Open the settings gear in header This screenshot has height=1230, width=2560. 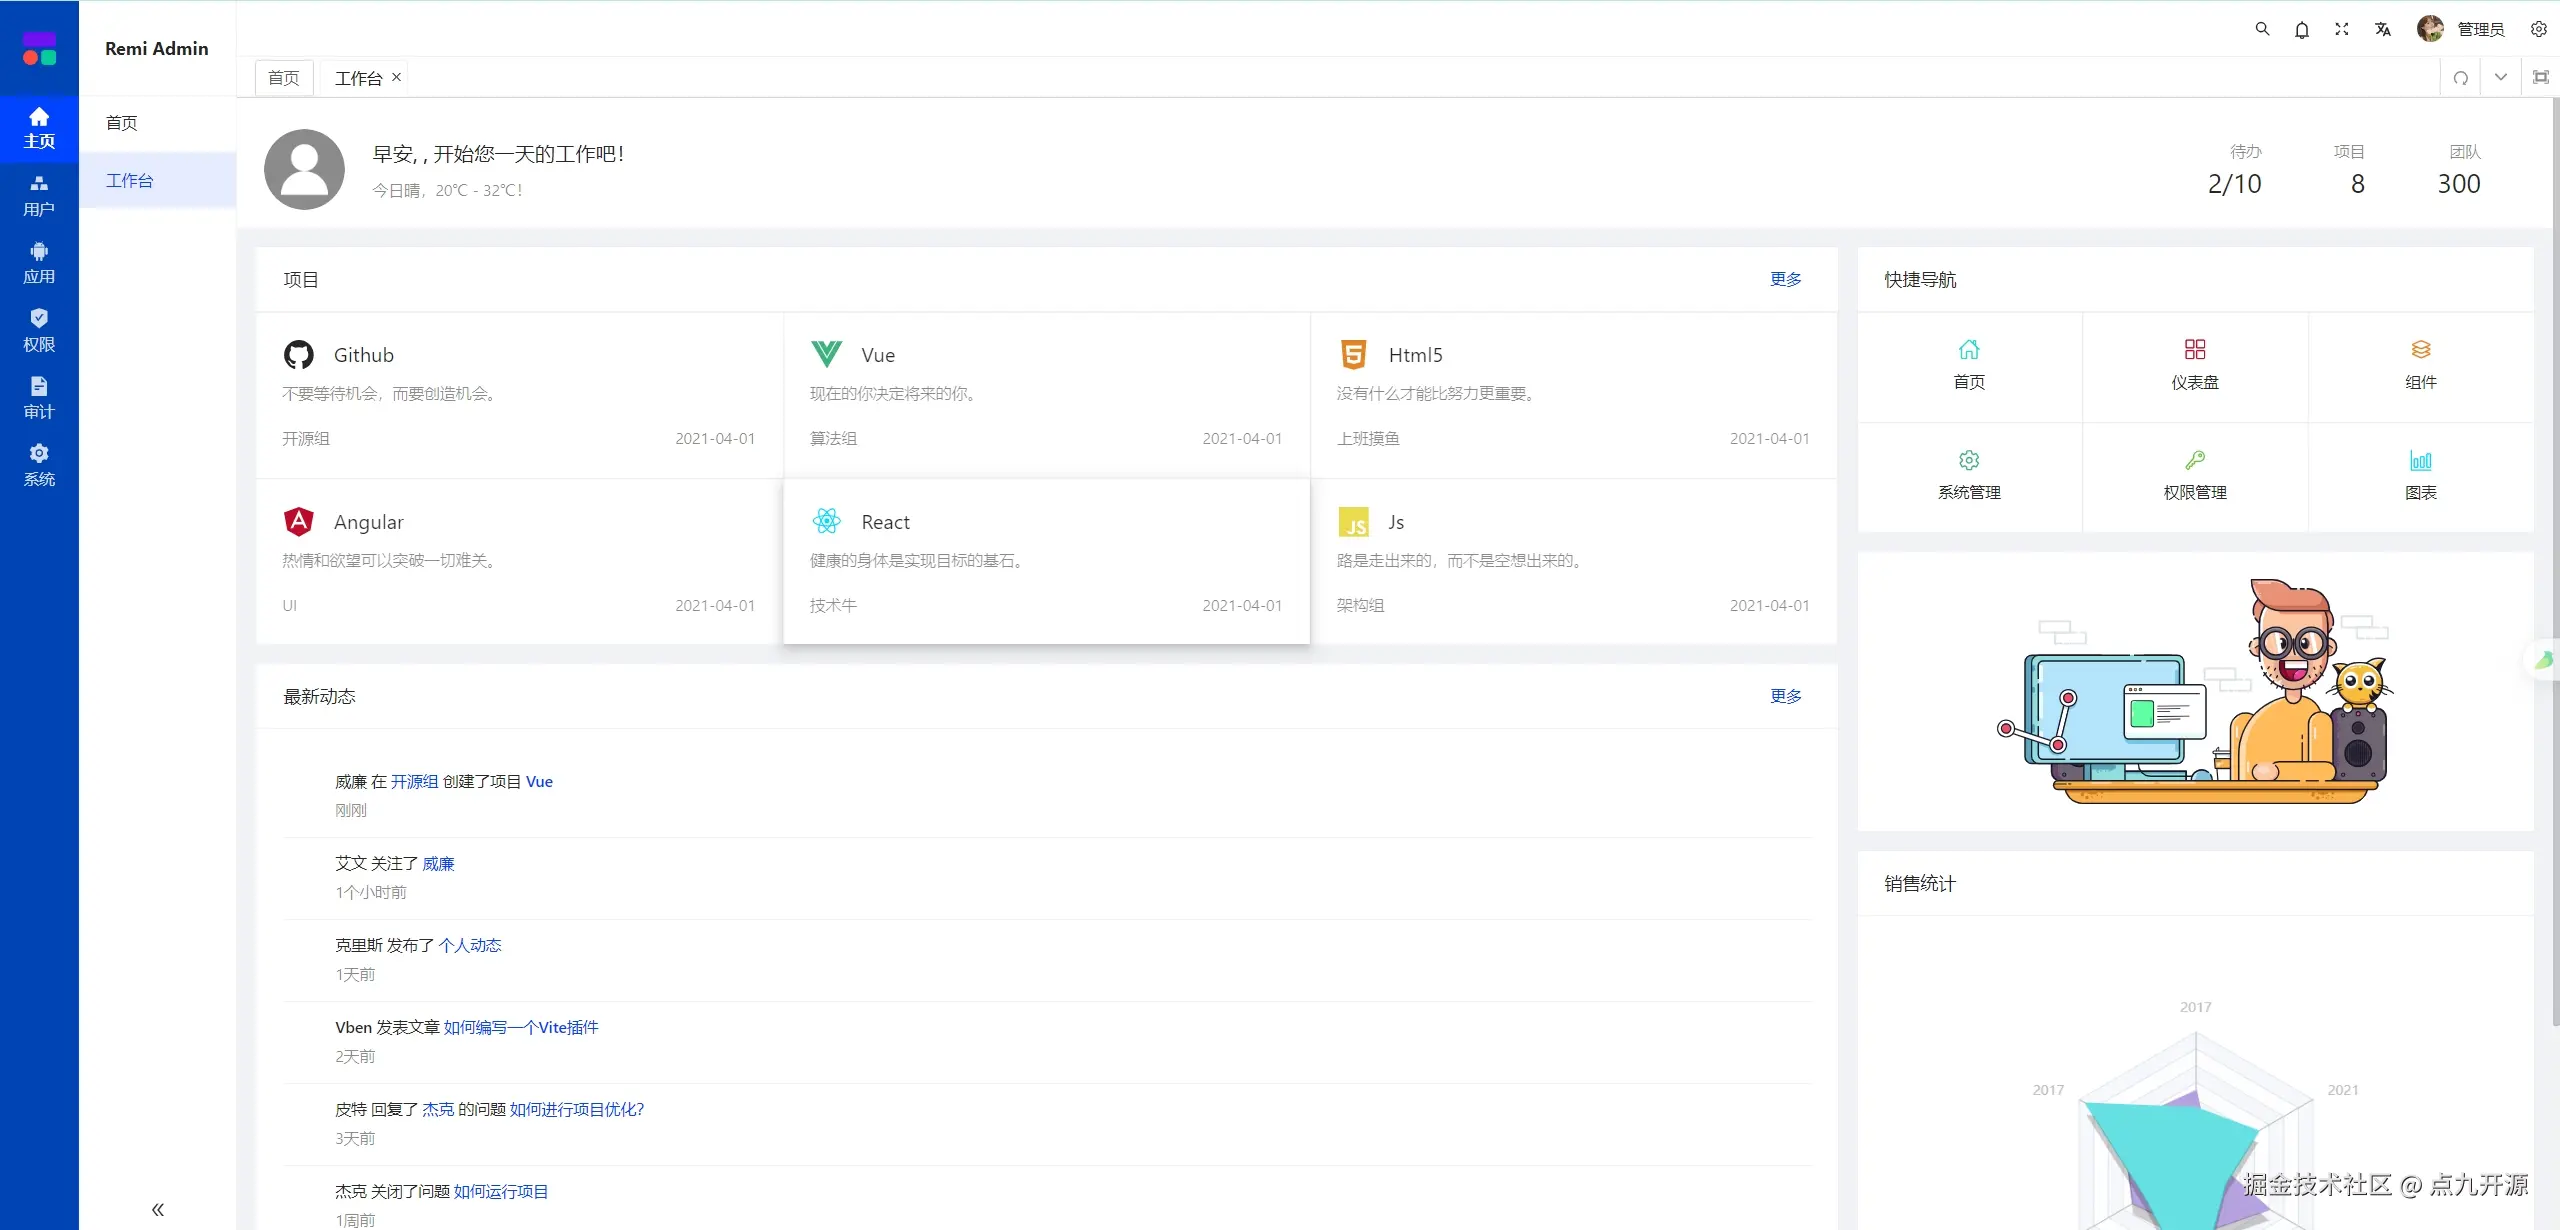2538,30
